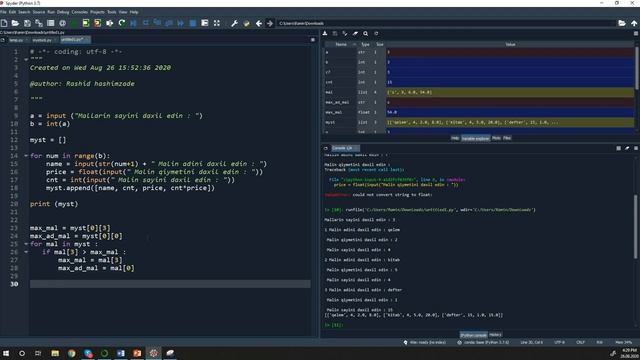Click the Variable explorer vertical scrollbar
This screenshot has width=640, height=360.
(636, 67)
